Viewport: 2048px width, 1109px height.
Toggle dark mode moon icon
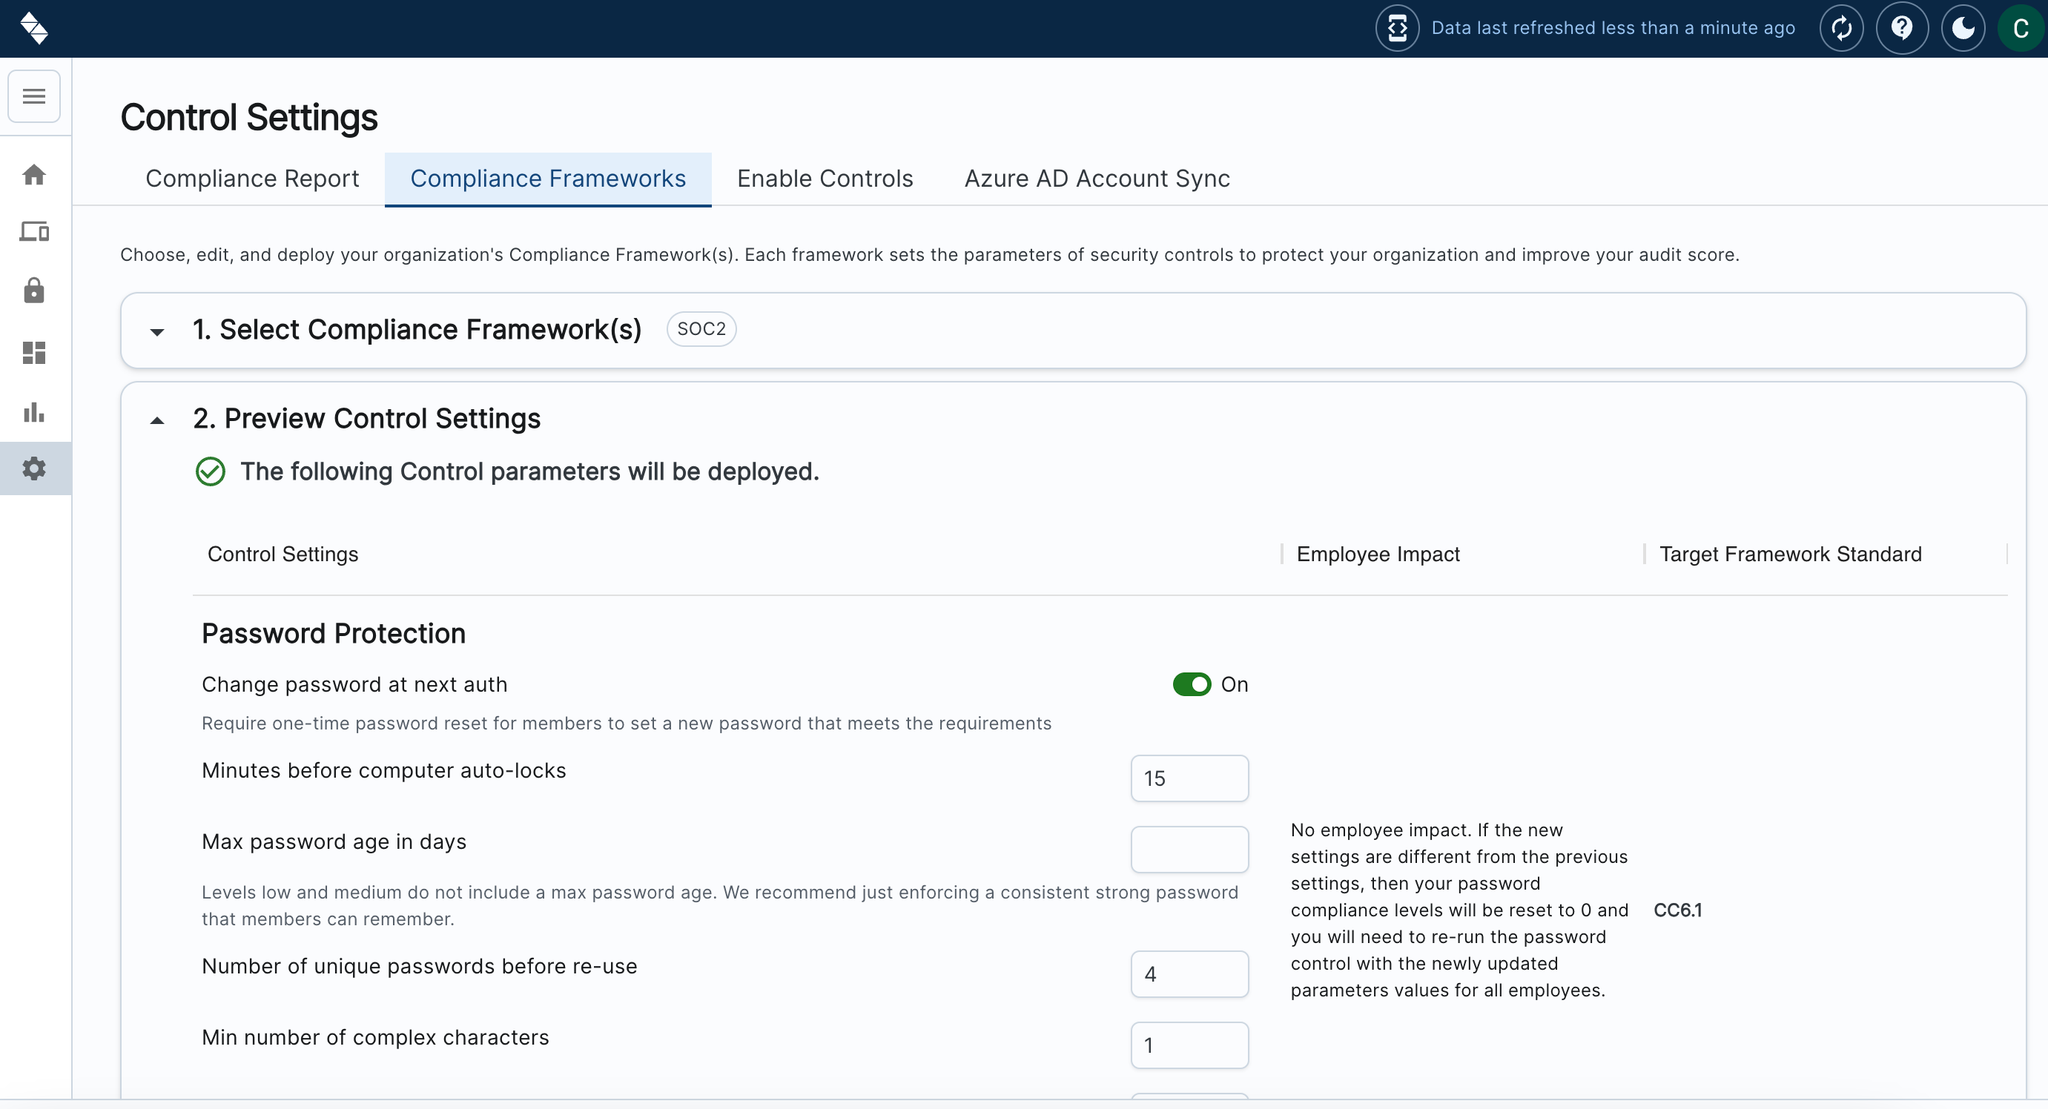click(1963, 28)
